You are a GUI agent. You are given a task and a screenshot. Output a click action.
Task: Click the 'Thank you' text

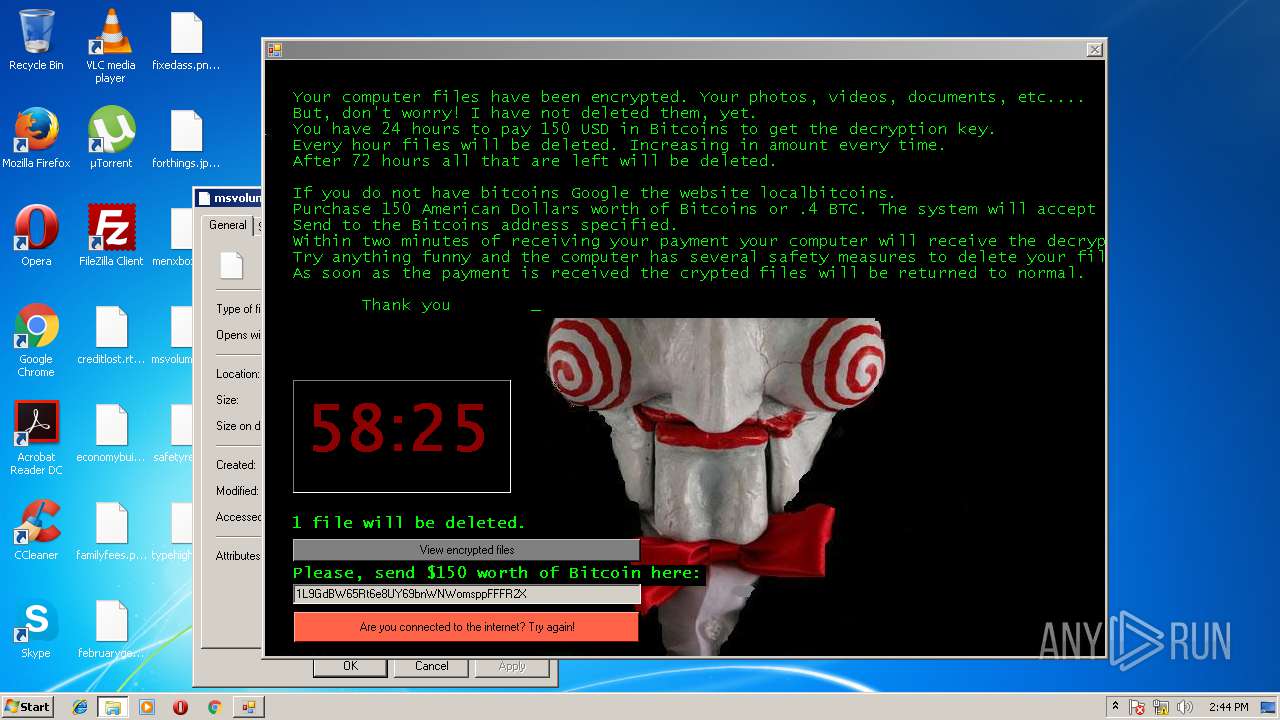coord(406,305)
